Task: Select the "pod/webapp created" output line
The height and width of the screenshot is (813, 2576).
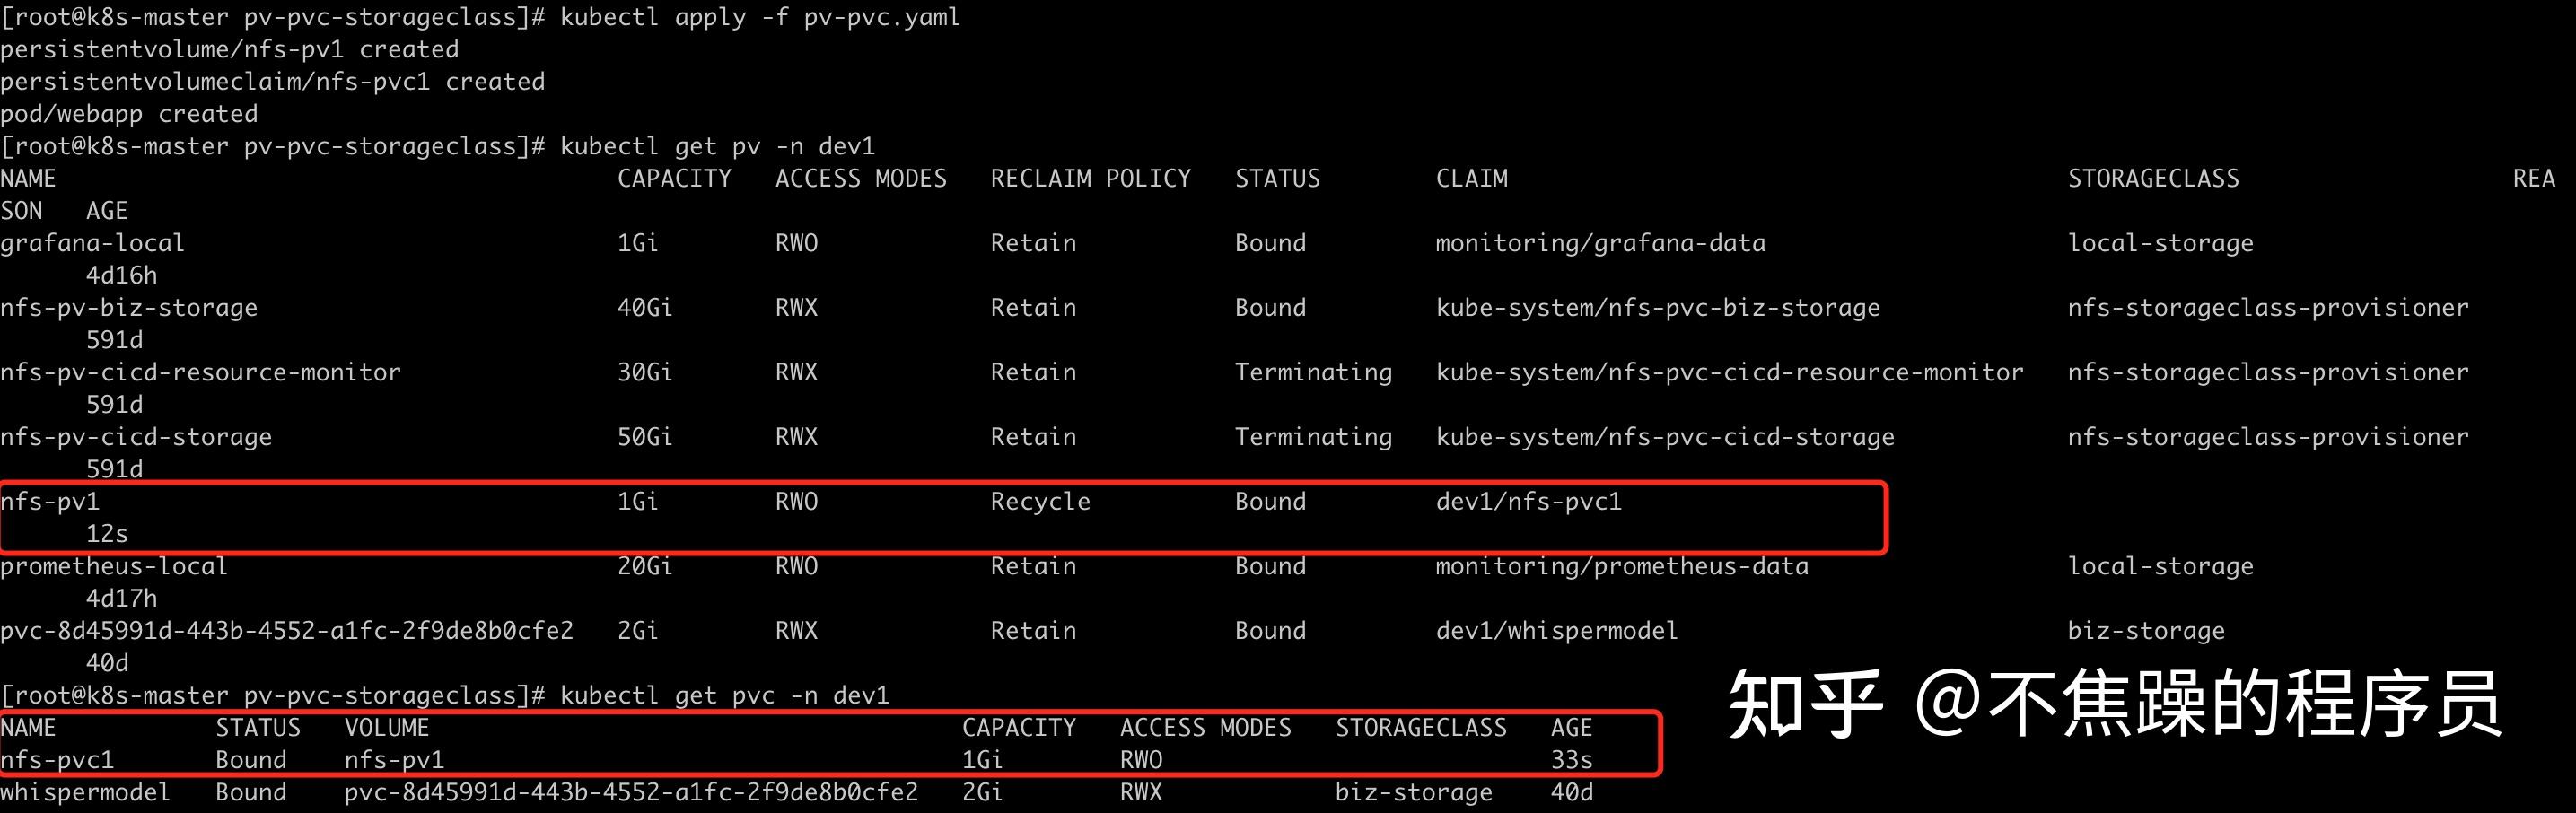Action: pos(129,114)
